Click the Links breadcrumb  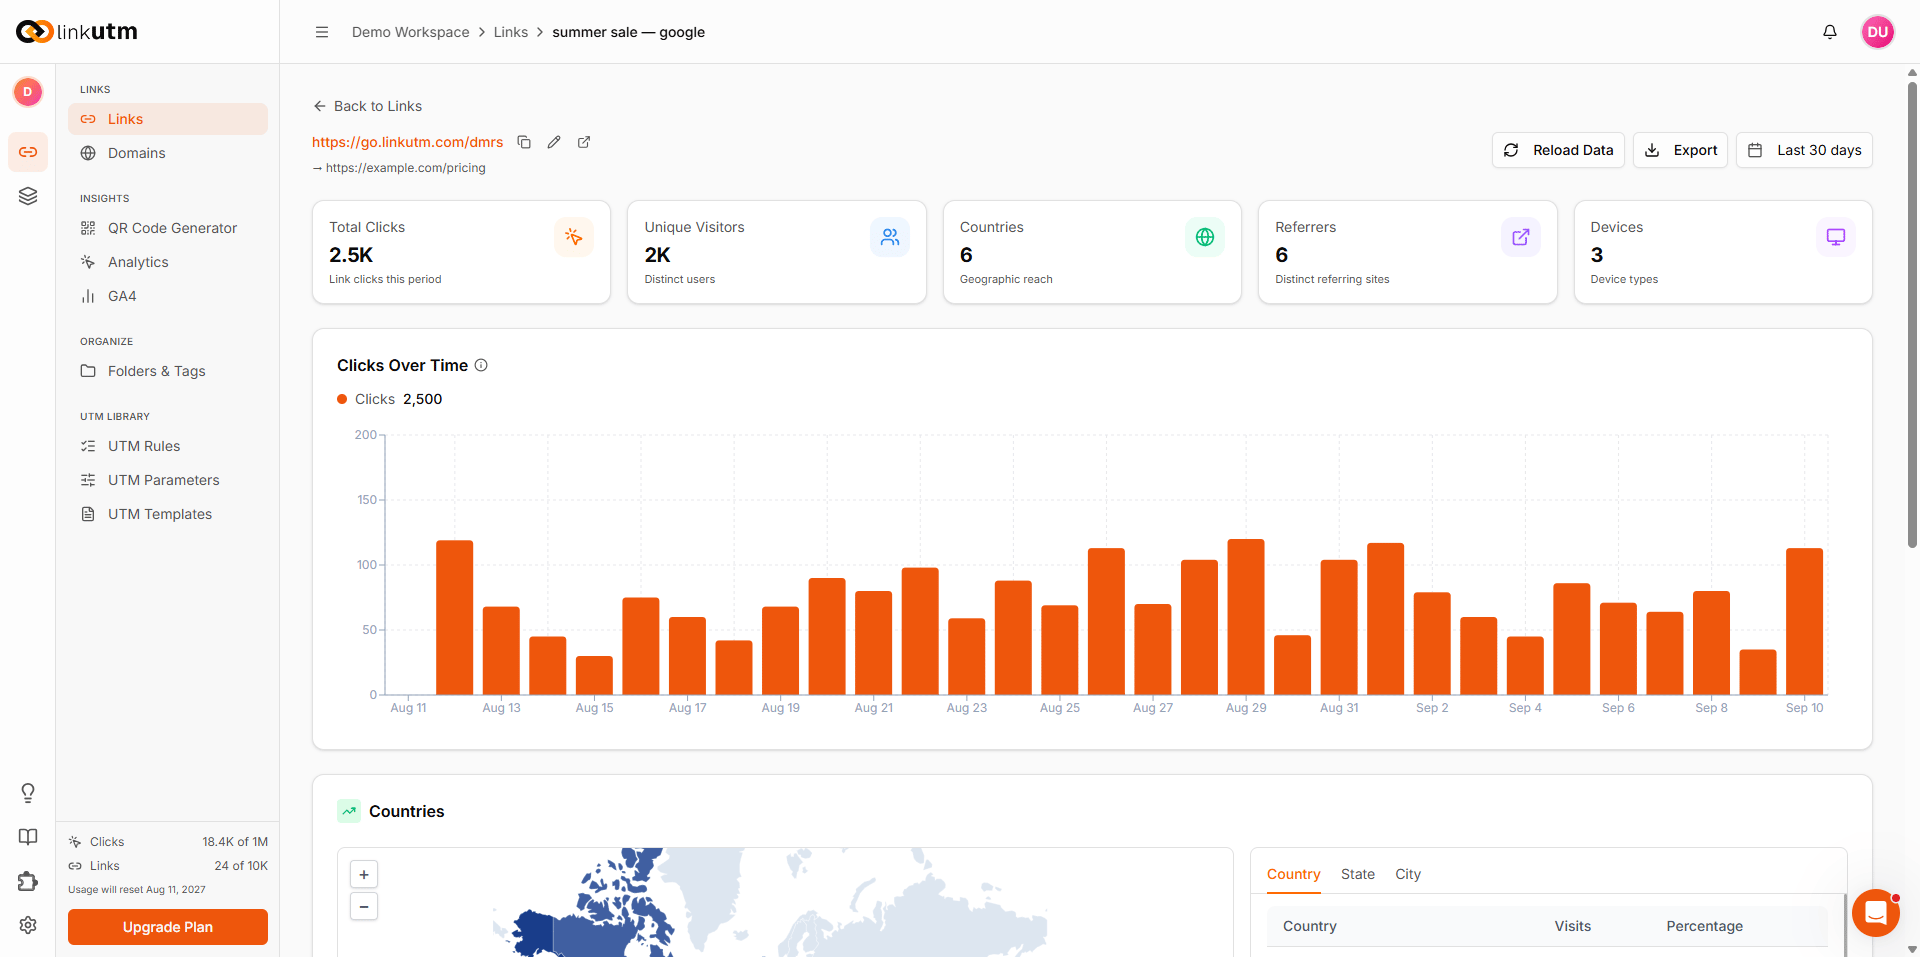(510, 32)
